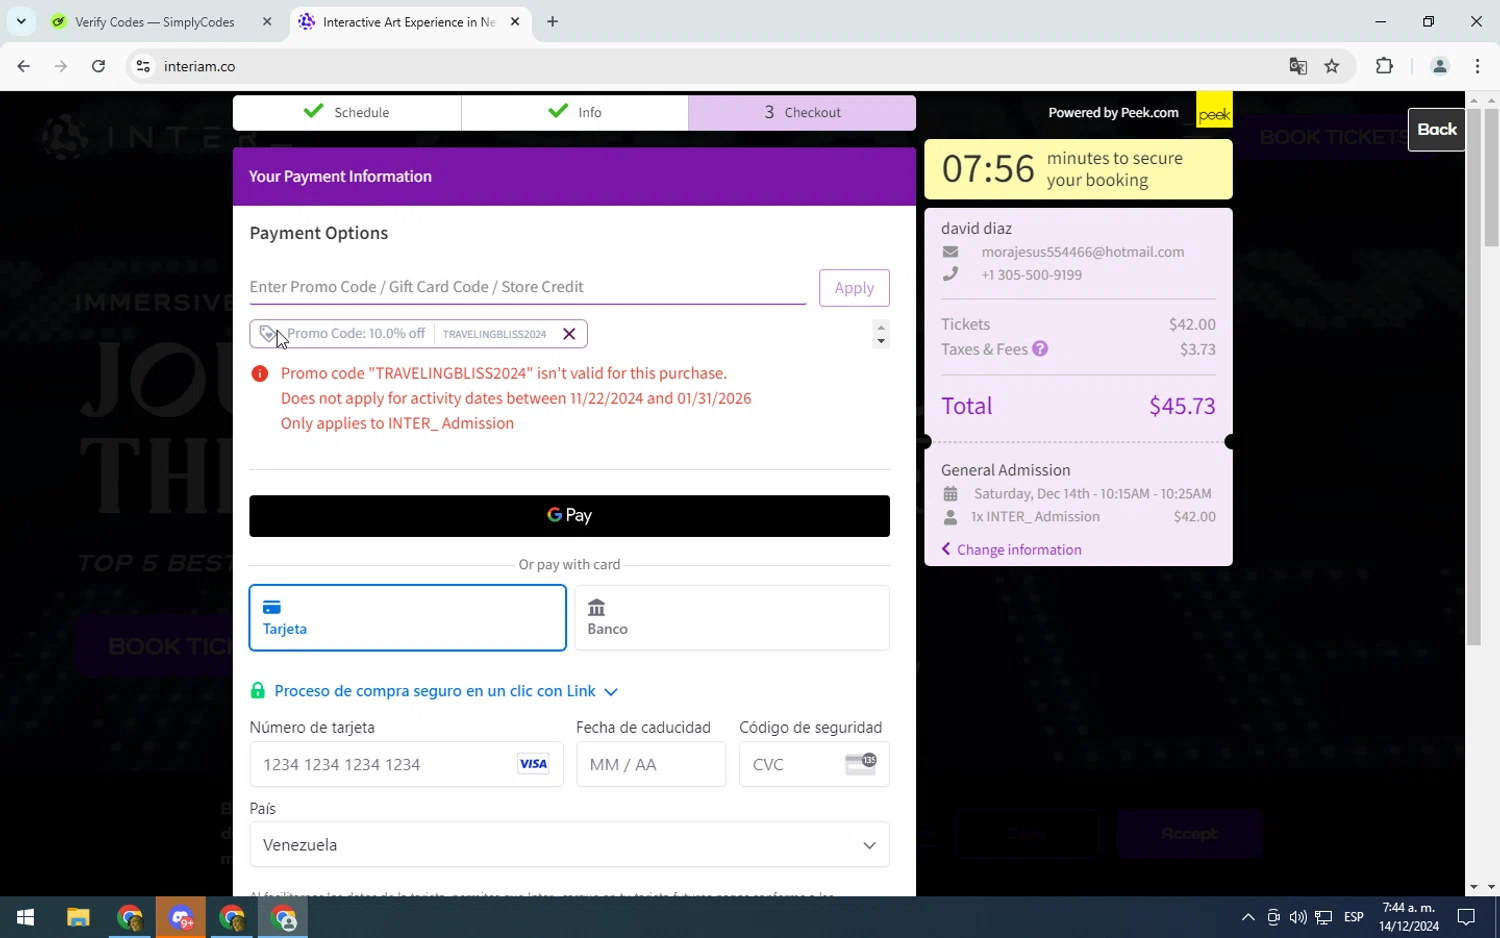The image size is (1500, 938).
Task: Click the email envelope icon
Action: tap(950, 252)
